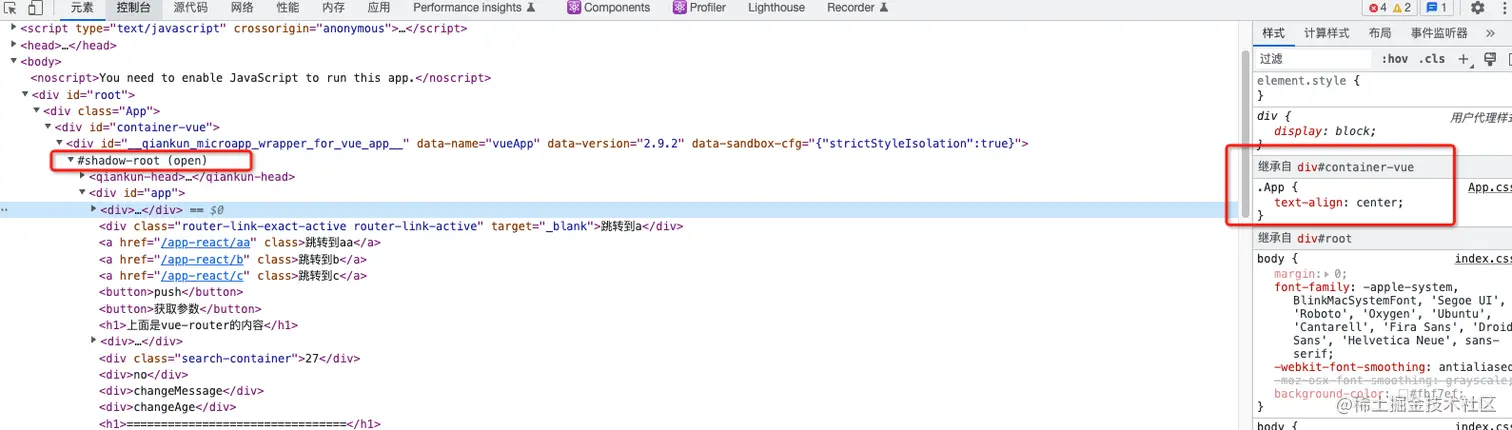Click div#root inherited-from link
The height and width of the screenshot is (430, 1512).
click(1324, 238)
